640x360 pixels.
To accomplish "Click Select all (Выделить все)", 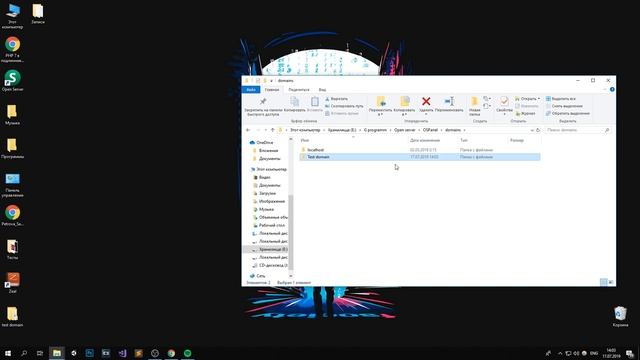I will [x=560, y=99].
